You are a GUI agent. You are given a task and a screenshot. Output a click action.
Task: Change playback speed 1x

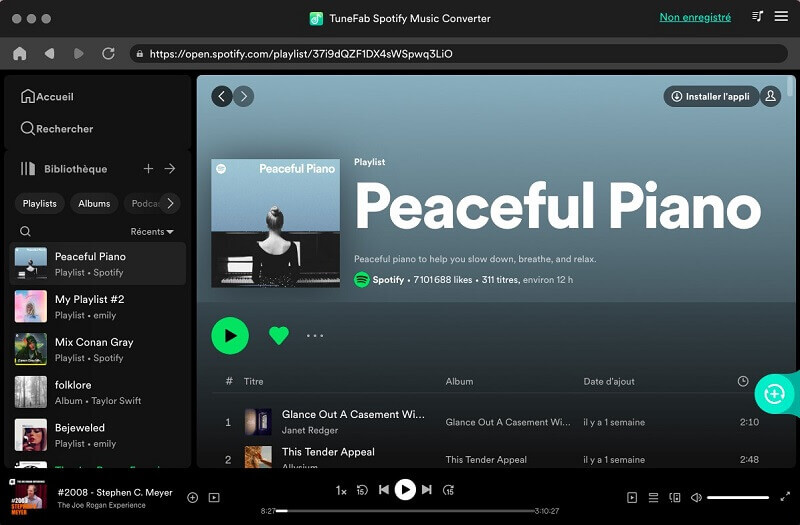pyautogui.click(x=341, y=491)
